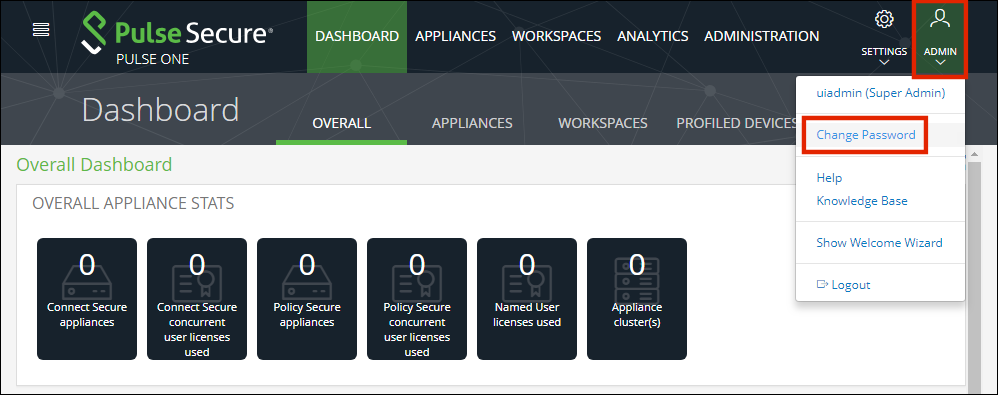This screenshot has width=998, height=395.
Task: Click the Overall Dashboard heading
Action: [94, 165]
